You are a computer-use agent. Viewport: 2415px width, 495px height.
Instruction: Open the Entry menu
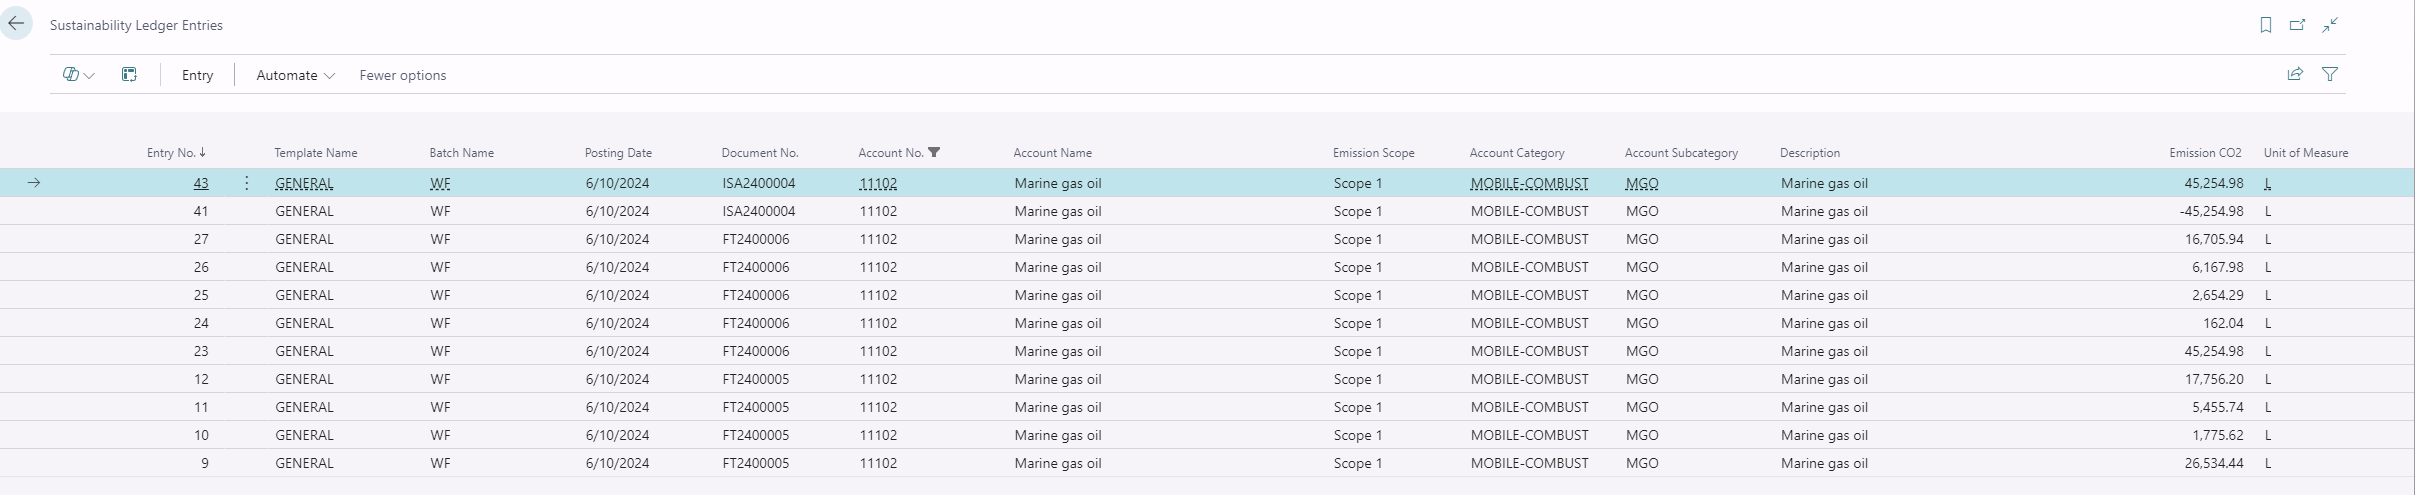pos(197,75)
